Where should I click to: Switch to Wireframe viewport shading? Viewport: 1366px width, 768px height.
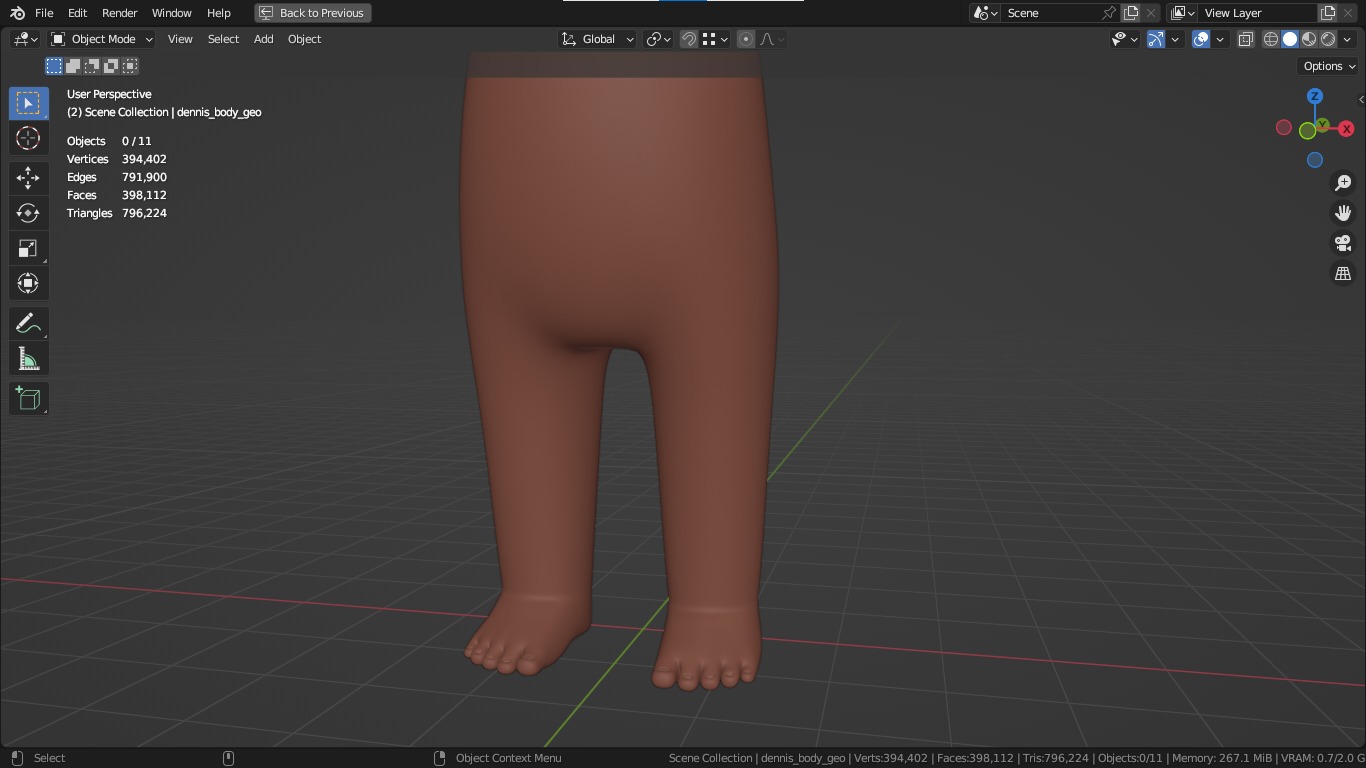click(x=1271, y=39)
